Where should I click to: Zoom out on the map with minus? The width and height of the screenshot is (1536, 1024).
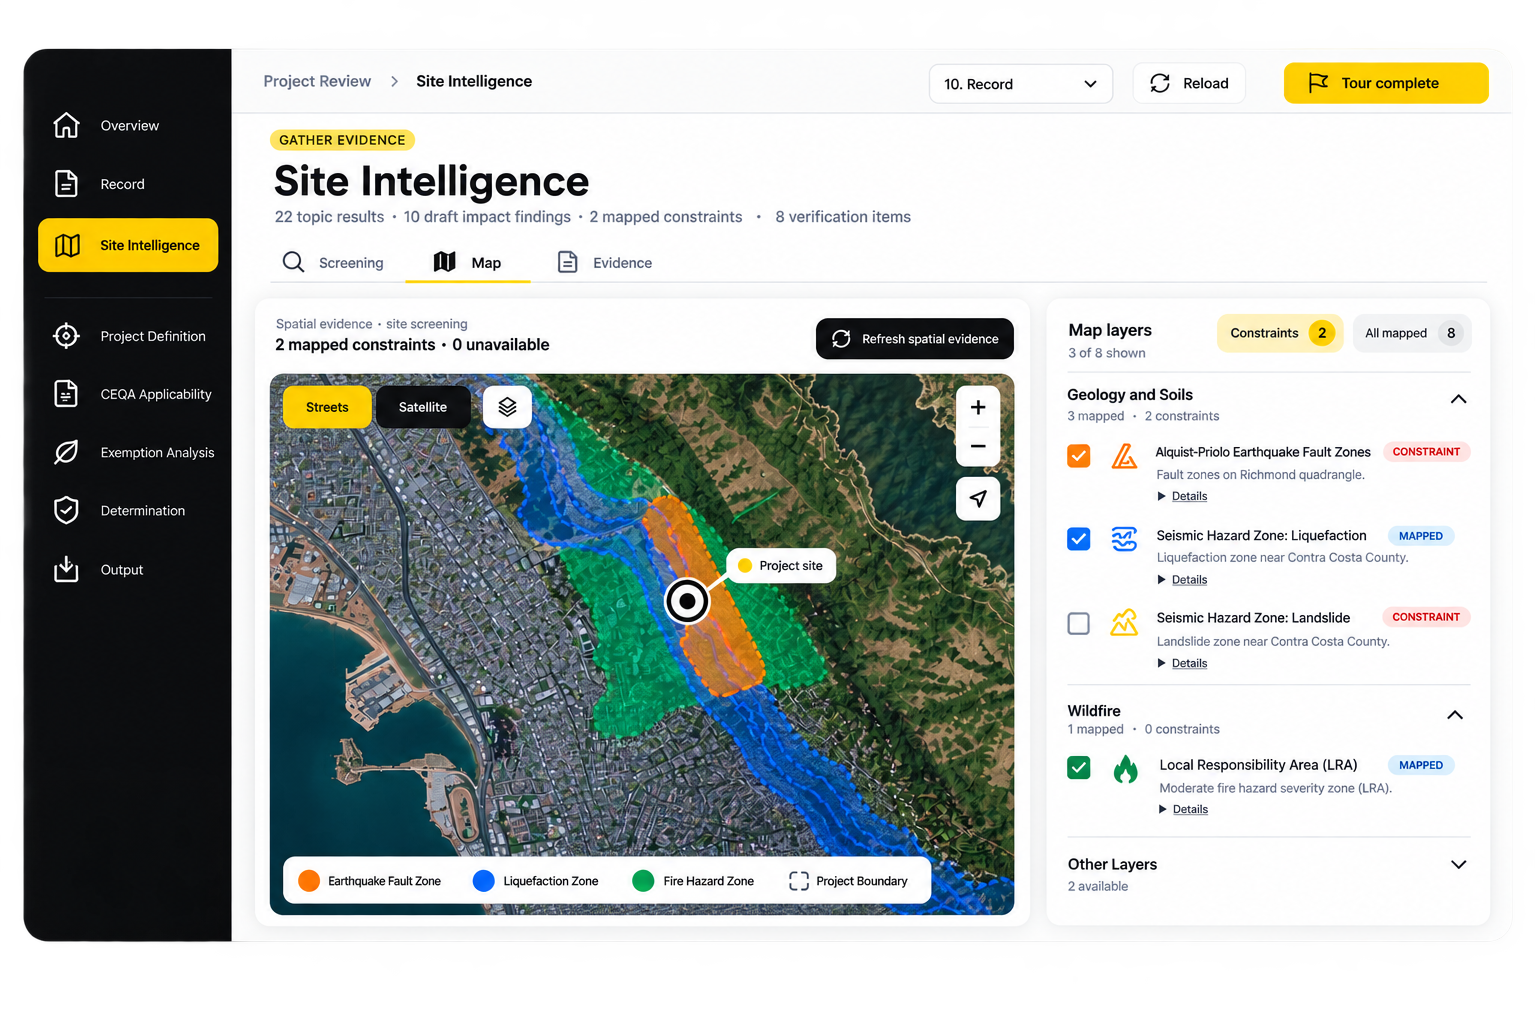pyautogui.click(x=978, y=446)
